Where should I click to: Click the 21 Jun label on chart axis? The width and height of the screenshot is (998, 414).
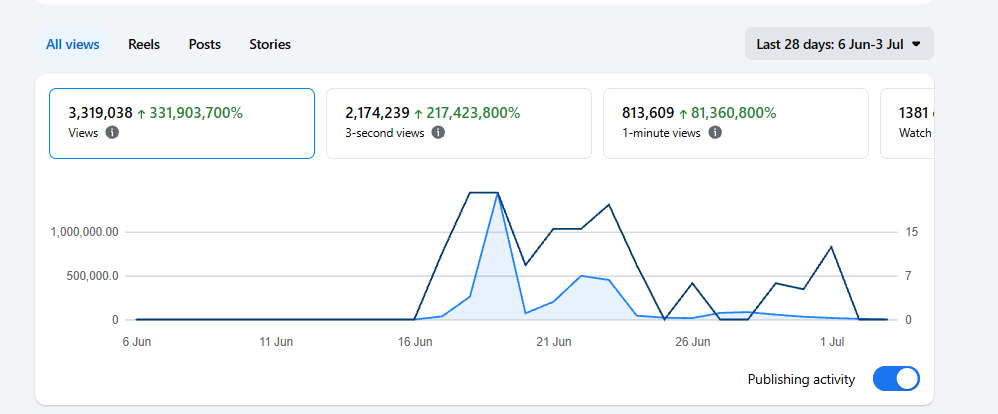[553, 342]
